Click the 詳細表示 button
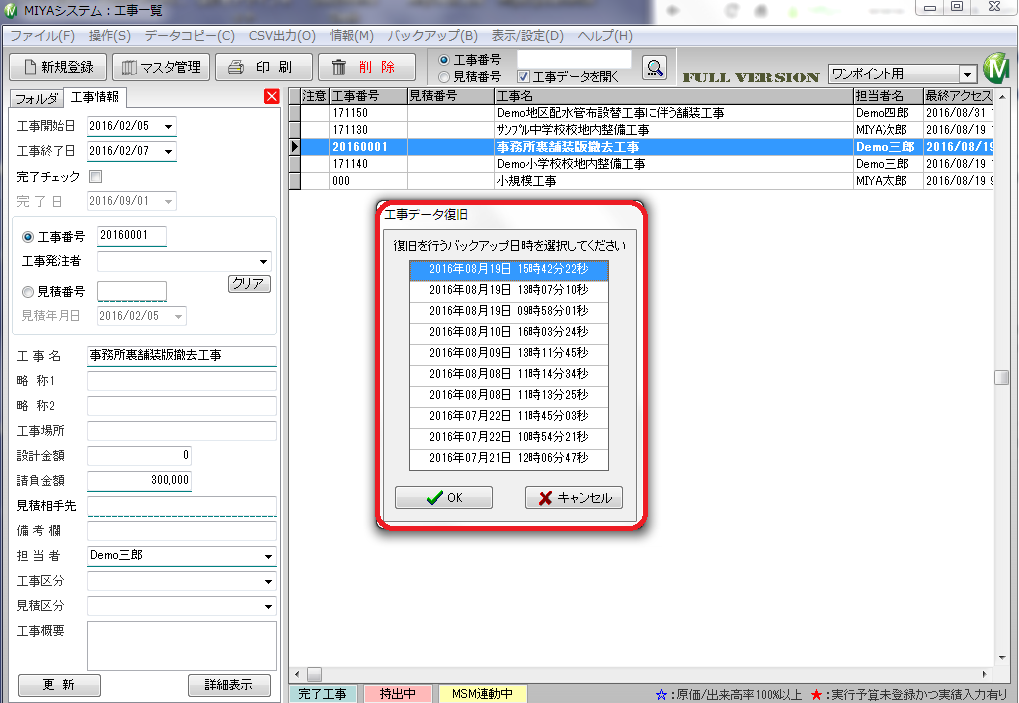 pyautogui.click(x=229, y=685)
